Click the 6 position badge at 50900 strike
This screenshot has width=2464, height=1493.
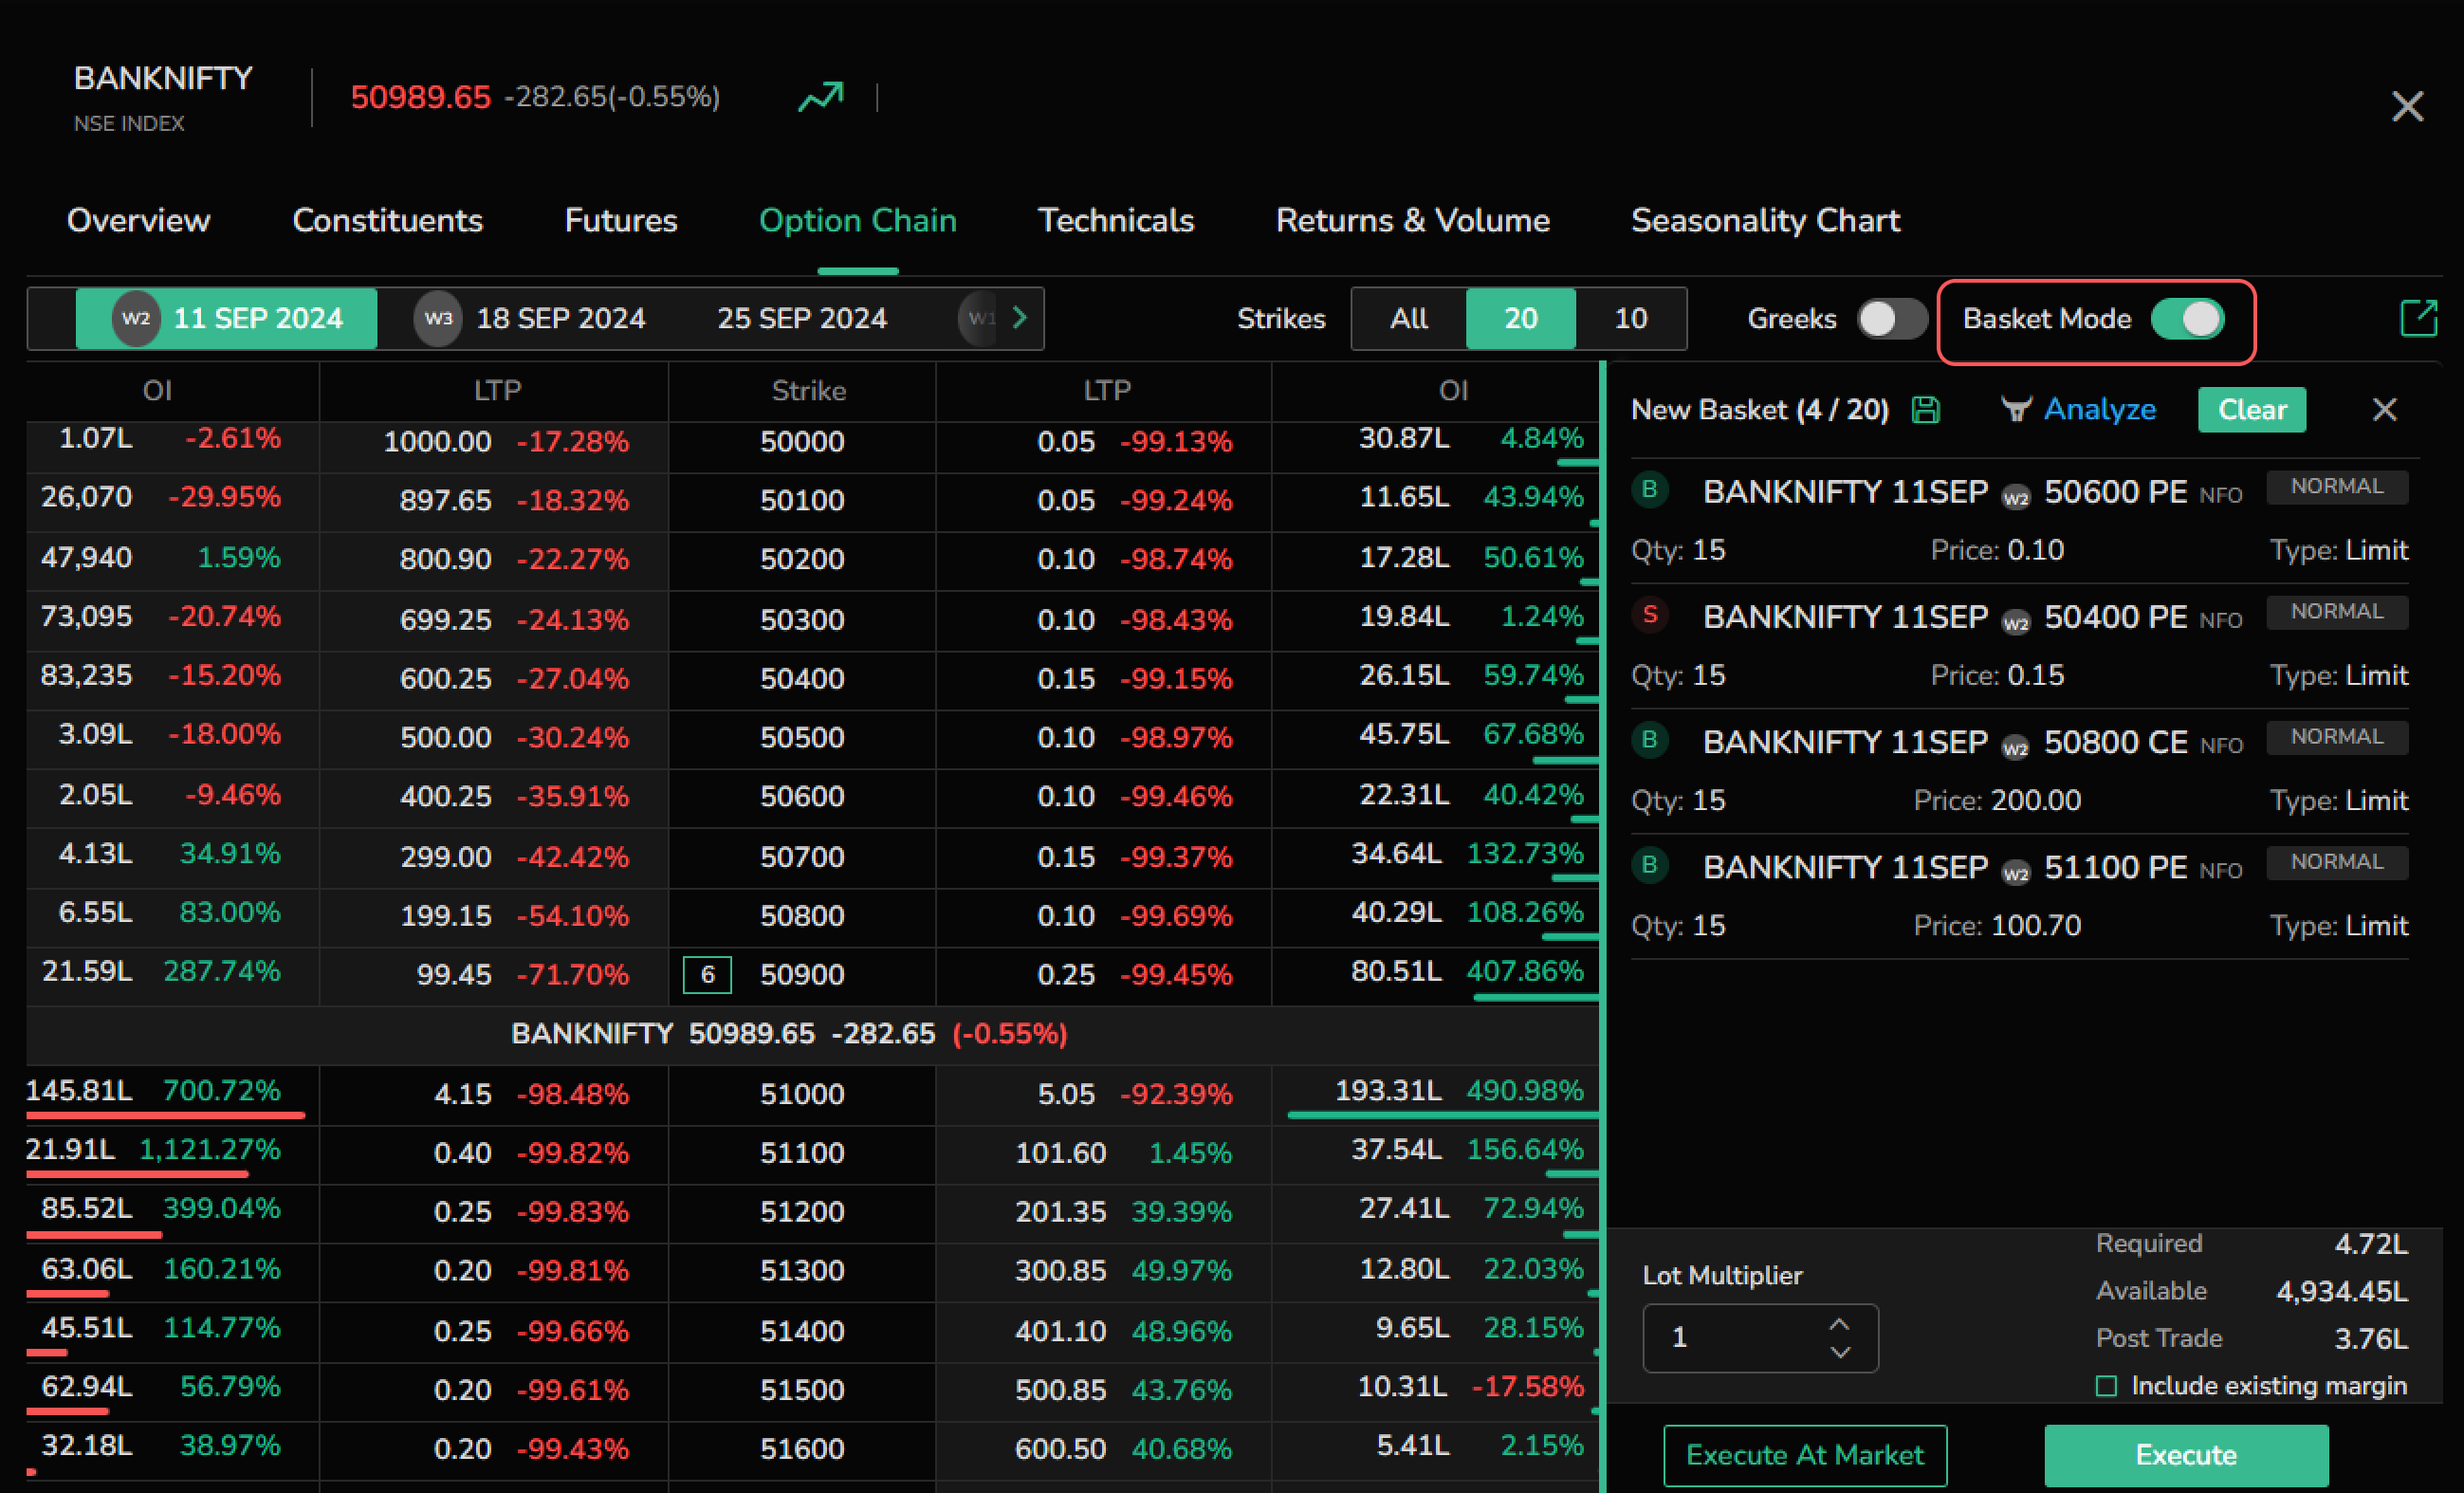707,974
